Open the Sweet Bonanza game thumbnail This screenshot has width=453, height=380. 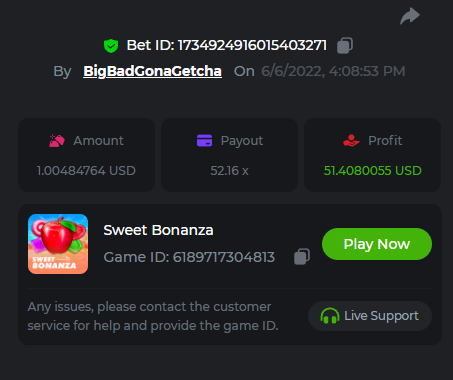[58, 244]
